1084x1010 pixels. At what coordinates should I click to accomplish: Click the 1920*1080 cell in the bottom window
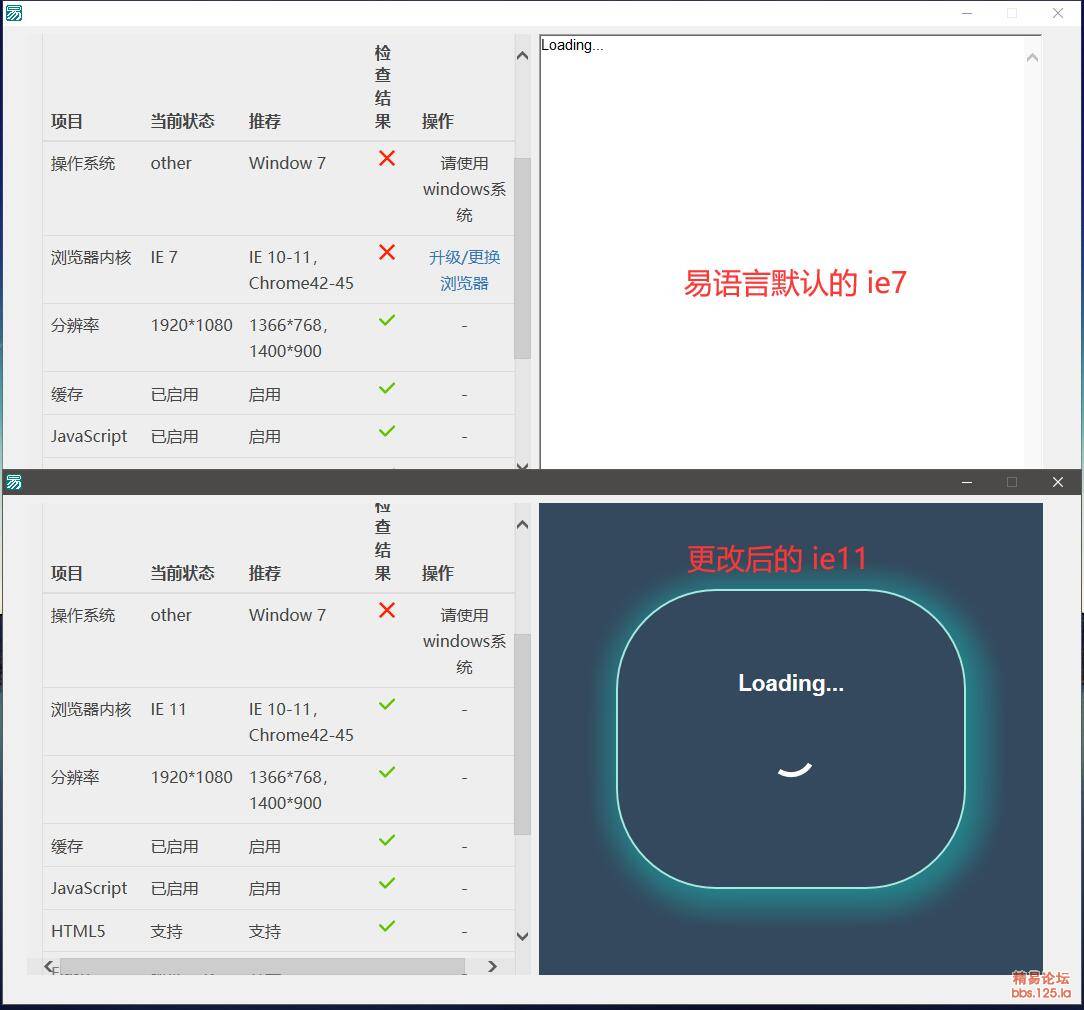click(x=191, y=777)
